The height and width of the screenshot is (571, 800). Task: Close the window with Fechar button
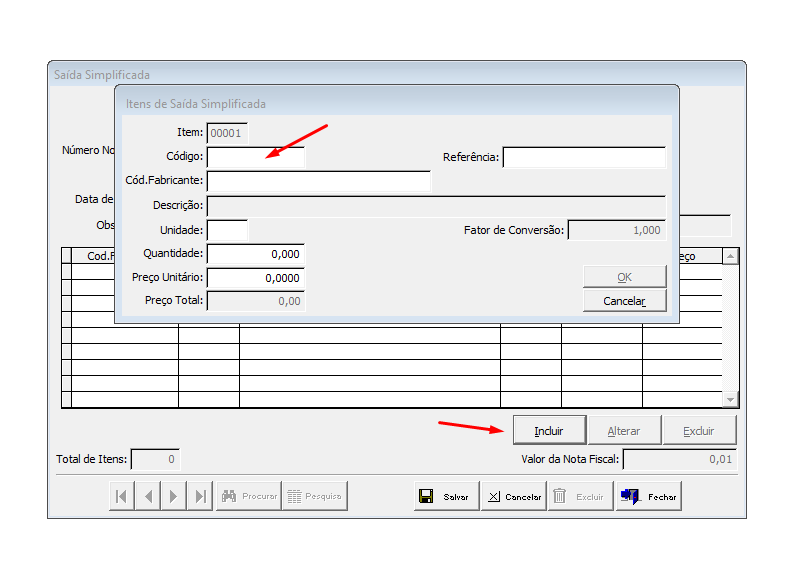point(649,496)
